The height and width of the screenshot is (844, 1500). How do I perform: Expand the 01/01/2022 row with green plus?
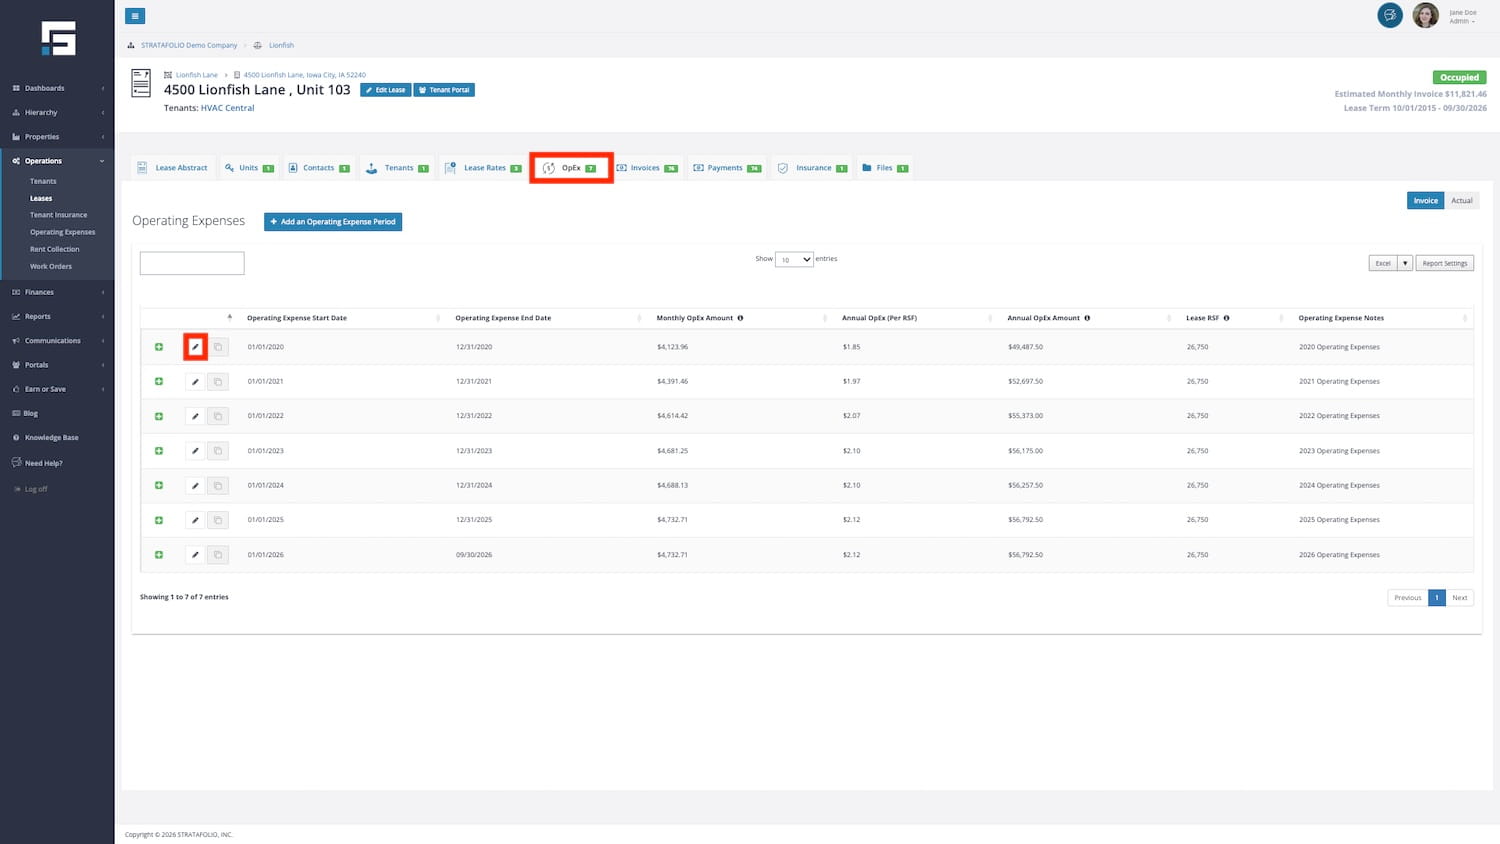[x=159, y=416]
